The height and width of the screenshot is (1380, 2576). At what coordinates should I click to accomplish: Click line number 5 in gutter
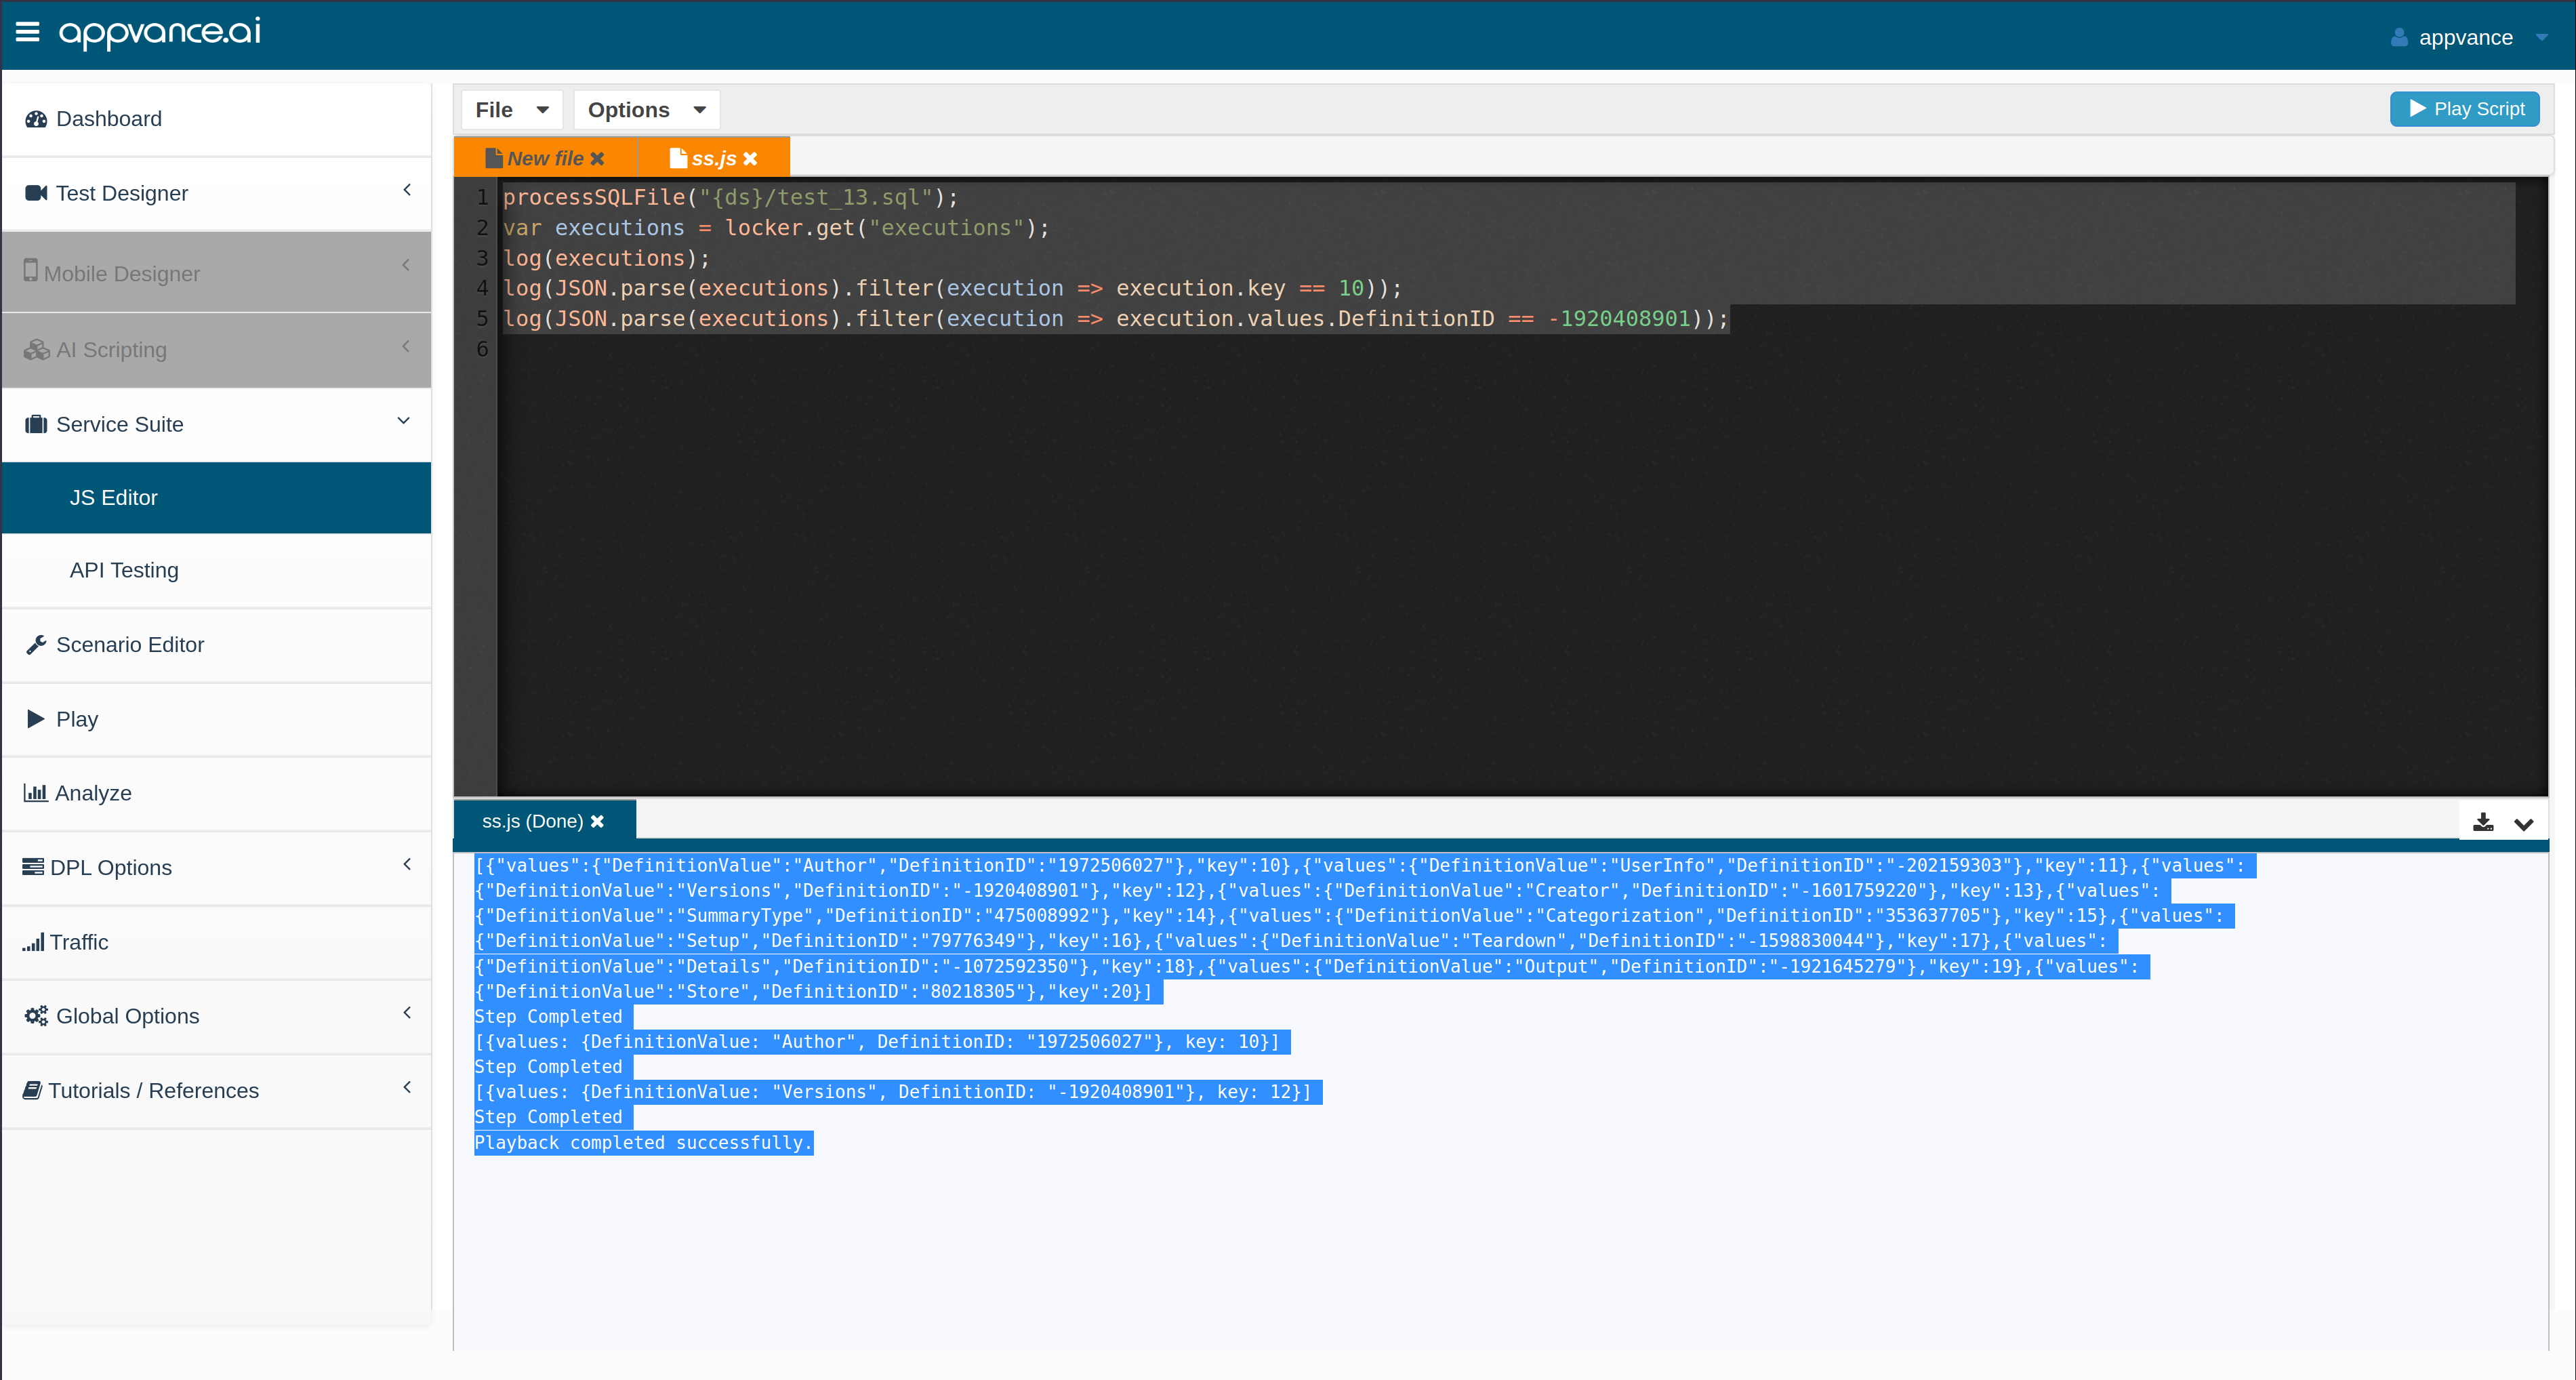(x=482, y=319)
